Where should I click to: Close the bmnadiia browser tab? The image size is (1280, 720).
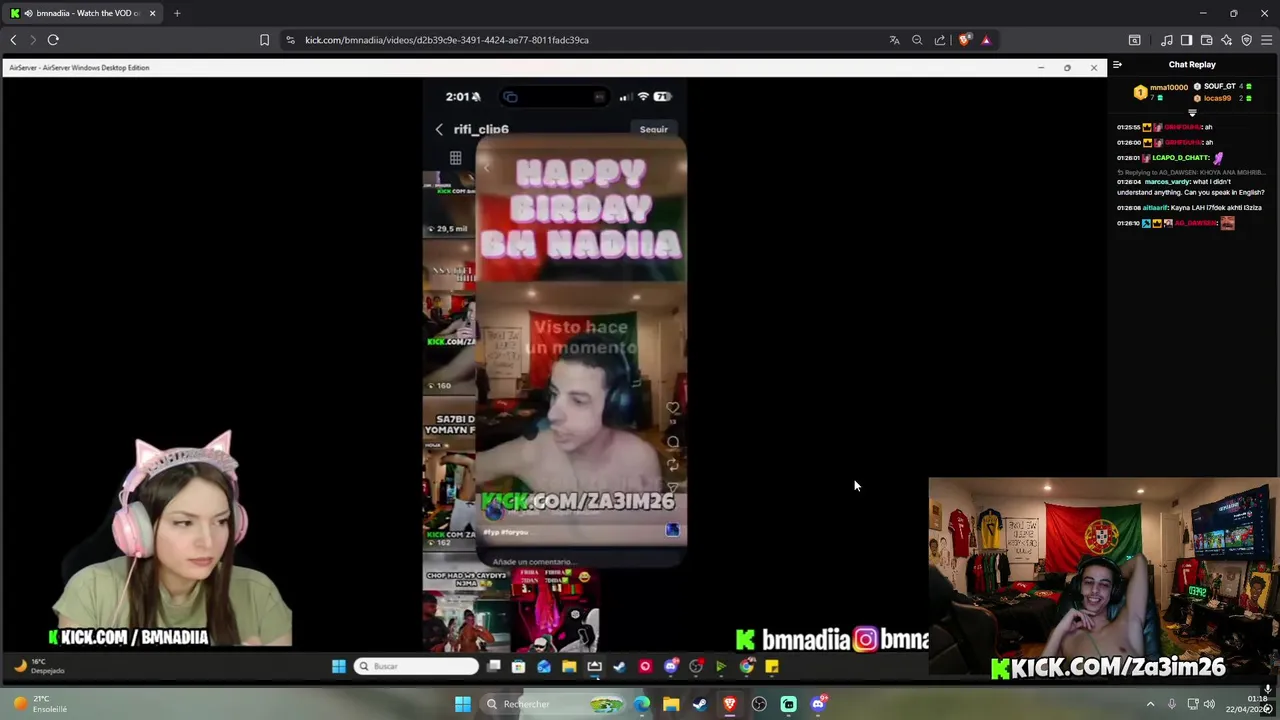click(x=152, y=13)
